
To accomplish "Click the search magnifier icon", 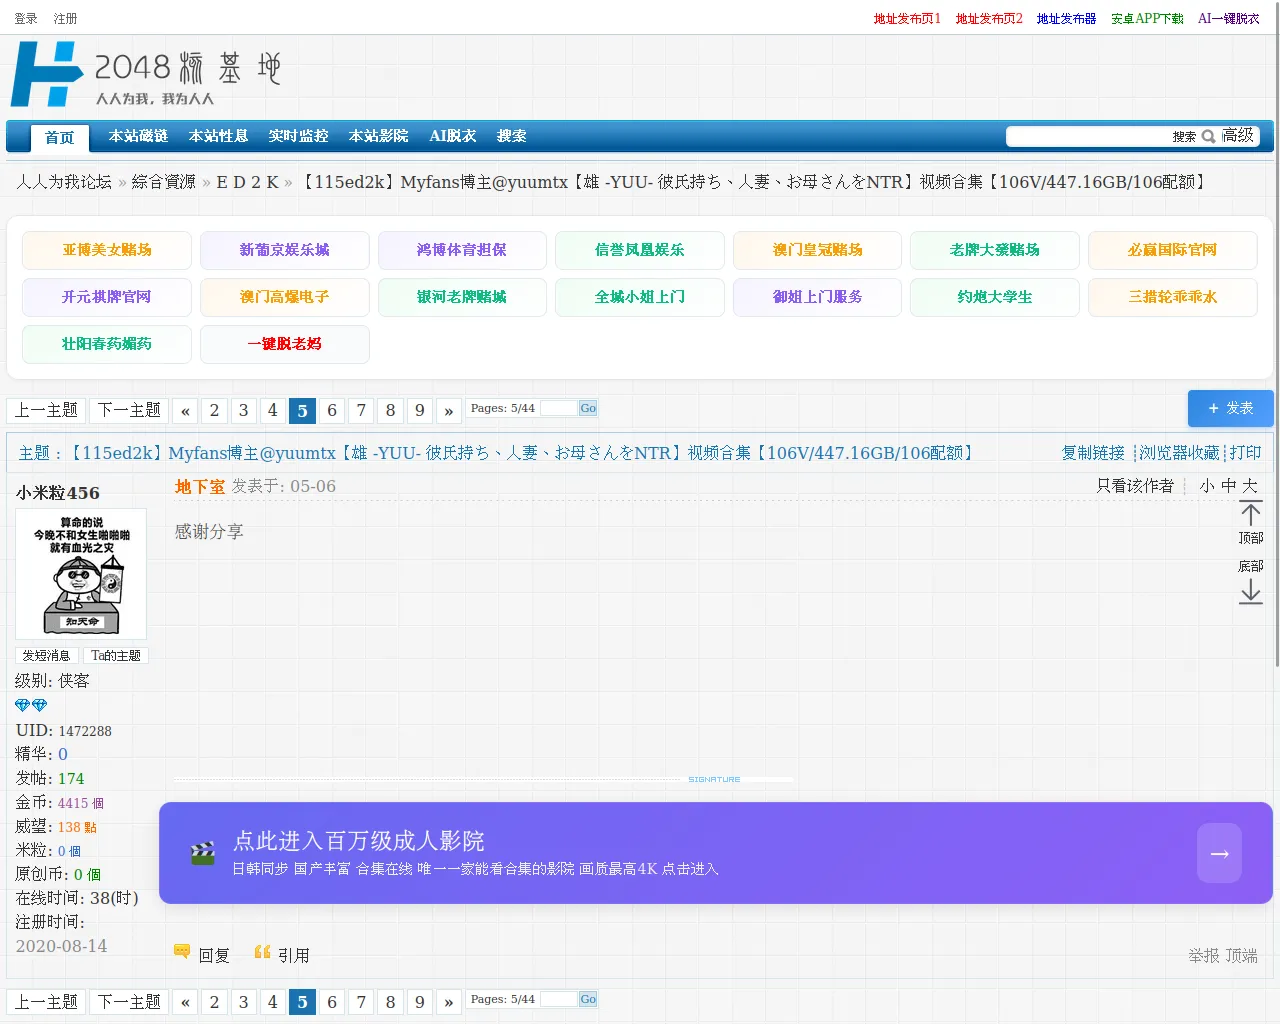I will 1208,137.
